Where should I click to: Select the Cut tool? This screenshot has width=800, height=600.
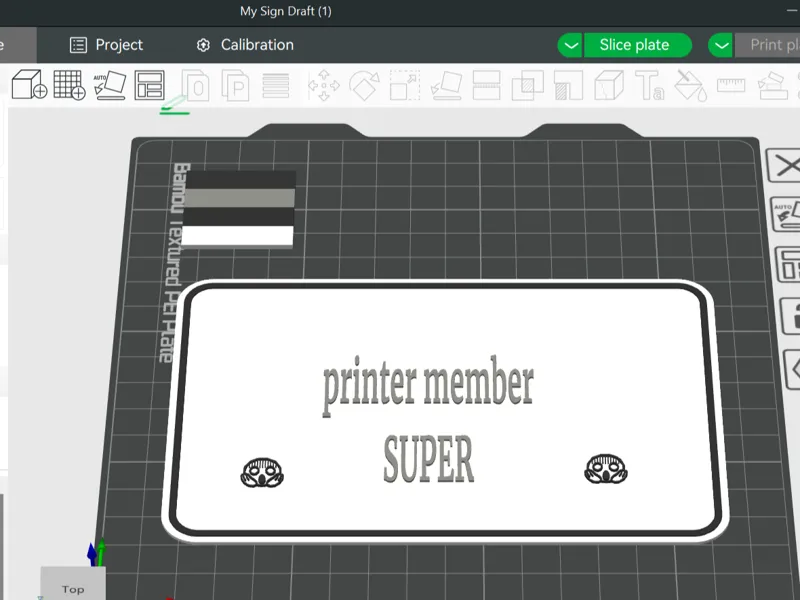(x=486, y=85)
